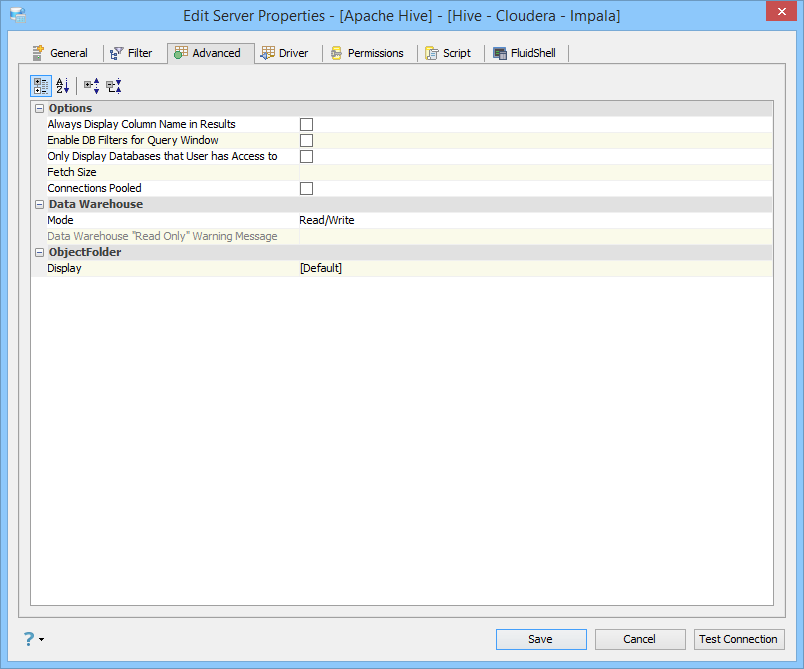Select the Display property label
Viewport: 804px width, 669px height.
coord(64,268)
